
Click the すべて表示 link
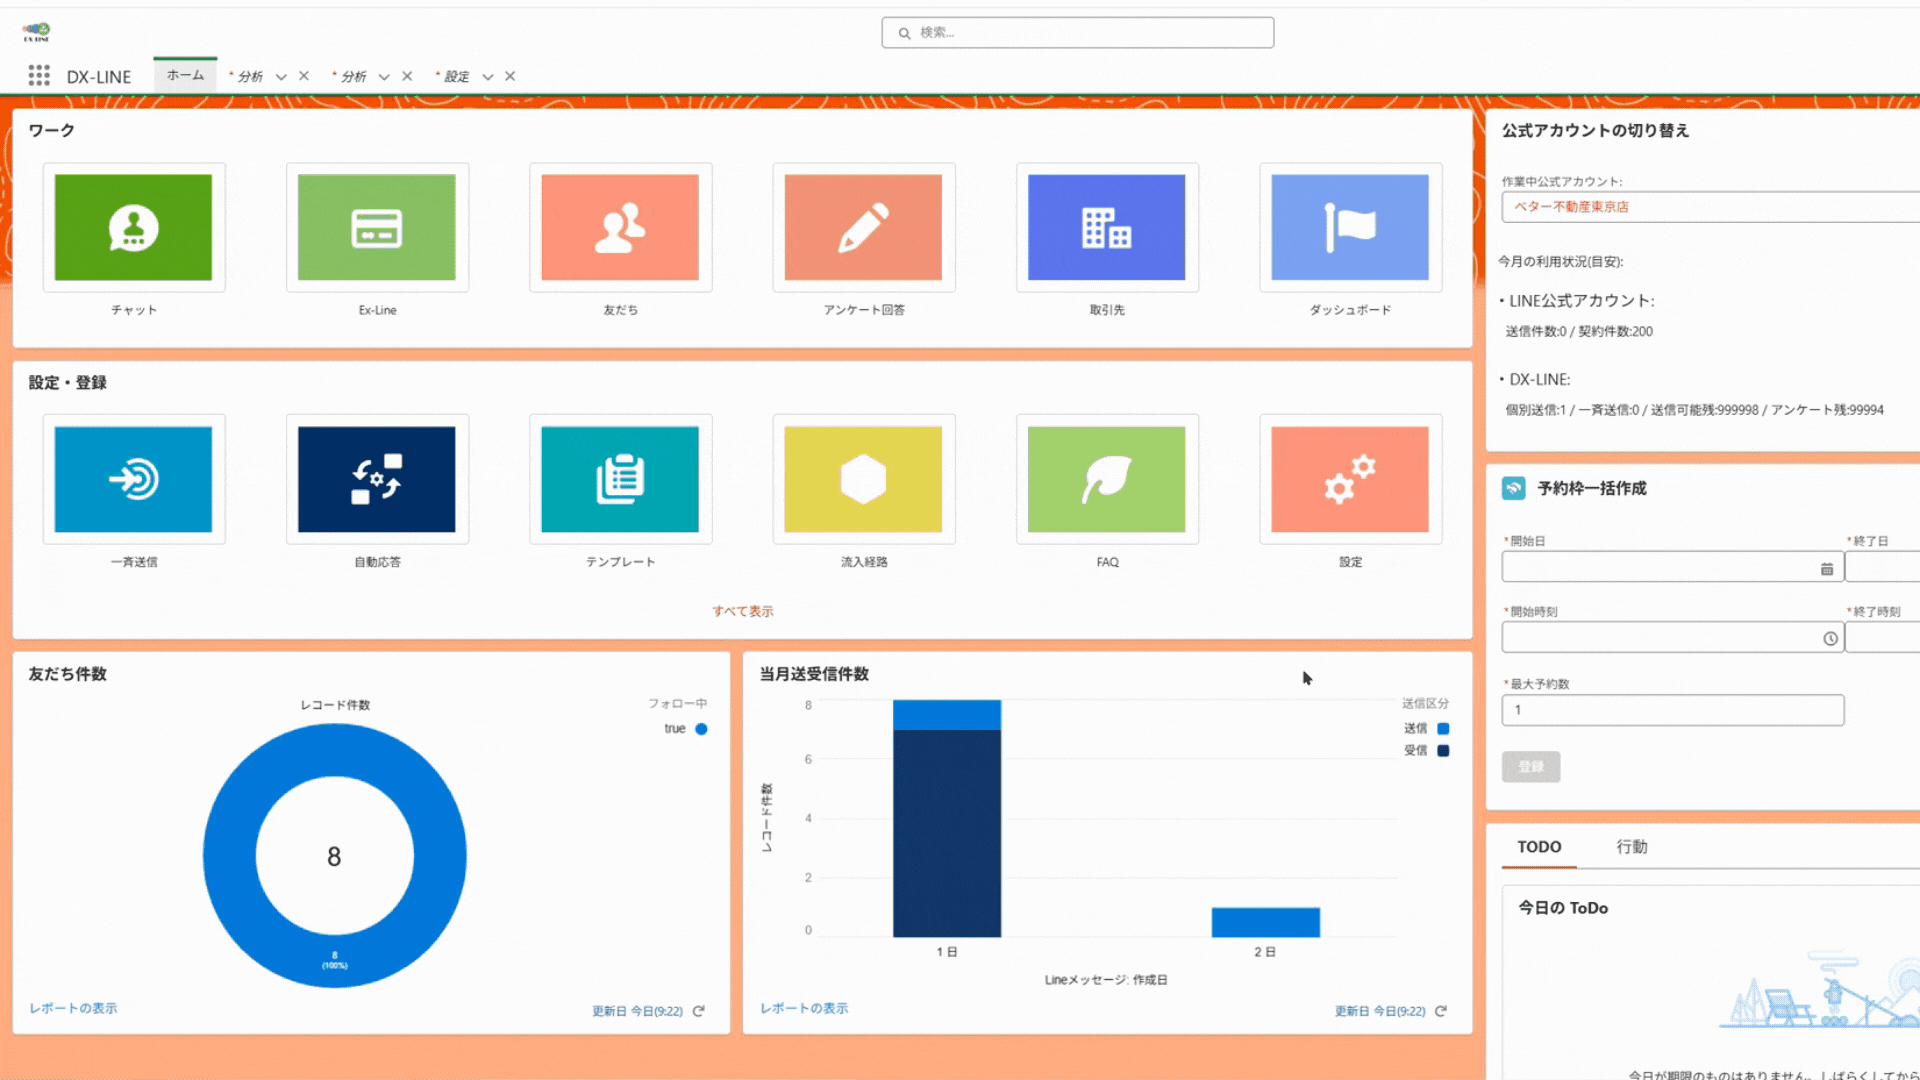coord(742,611)
